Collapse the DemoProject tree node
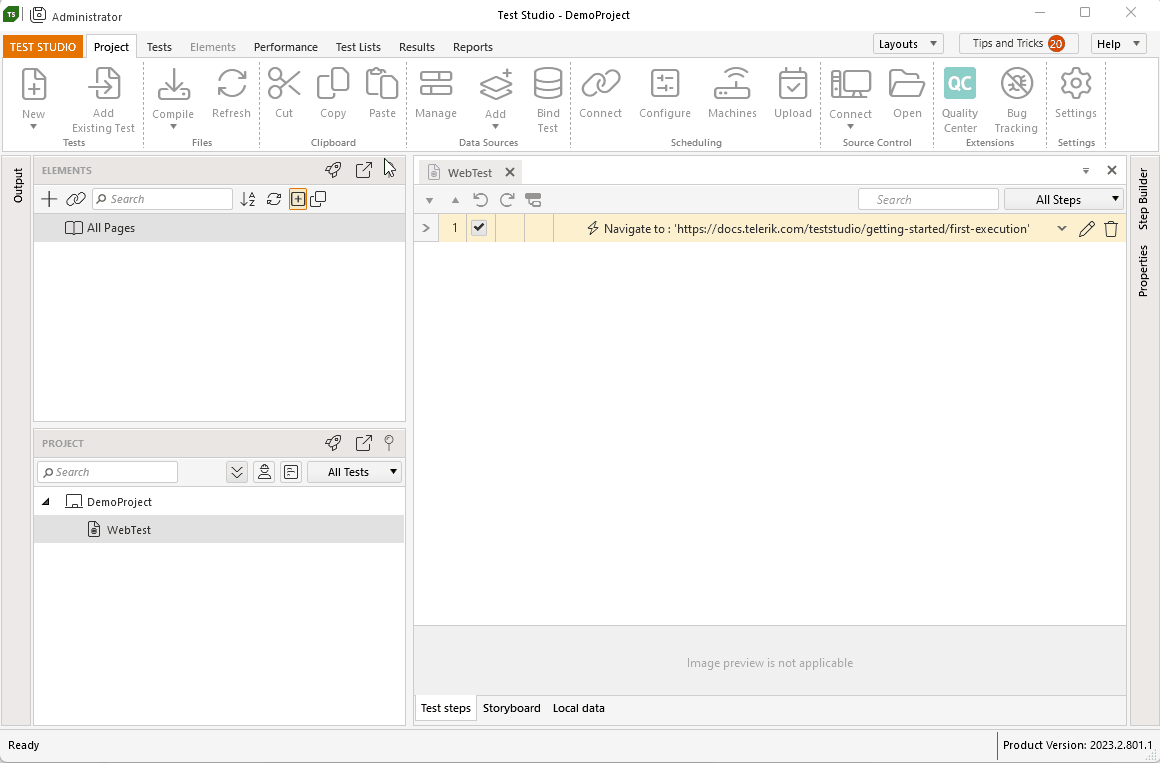The height and width of the screenshot is (763, 1160). point(46,502)
